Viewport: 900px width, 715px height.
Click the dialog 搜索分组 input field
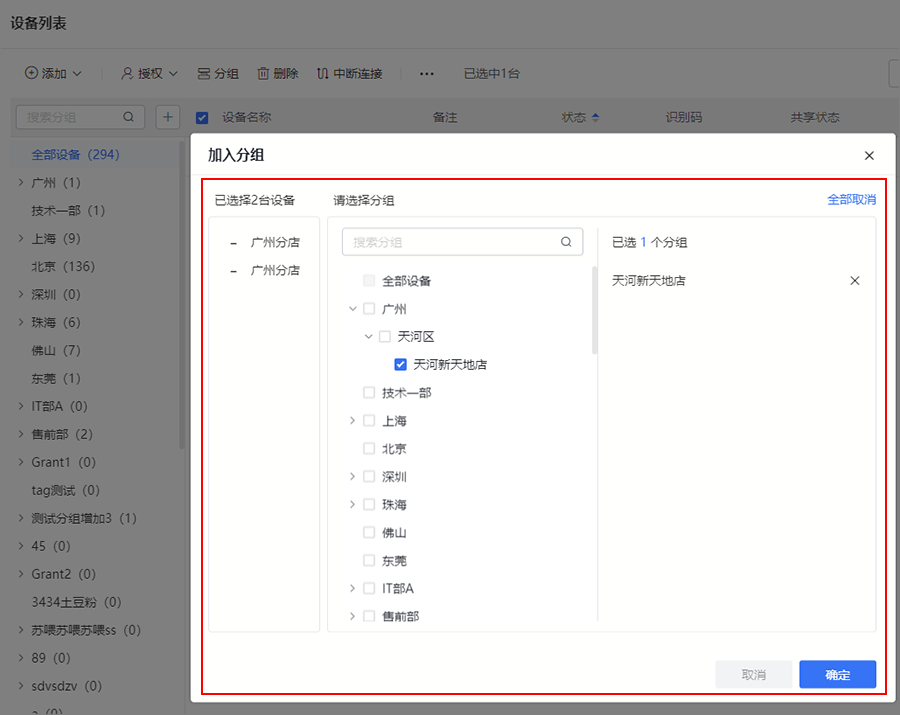[x=463, y=242]
